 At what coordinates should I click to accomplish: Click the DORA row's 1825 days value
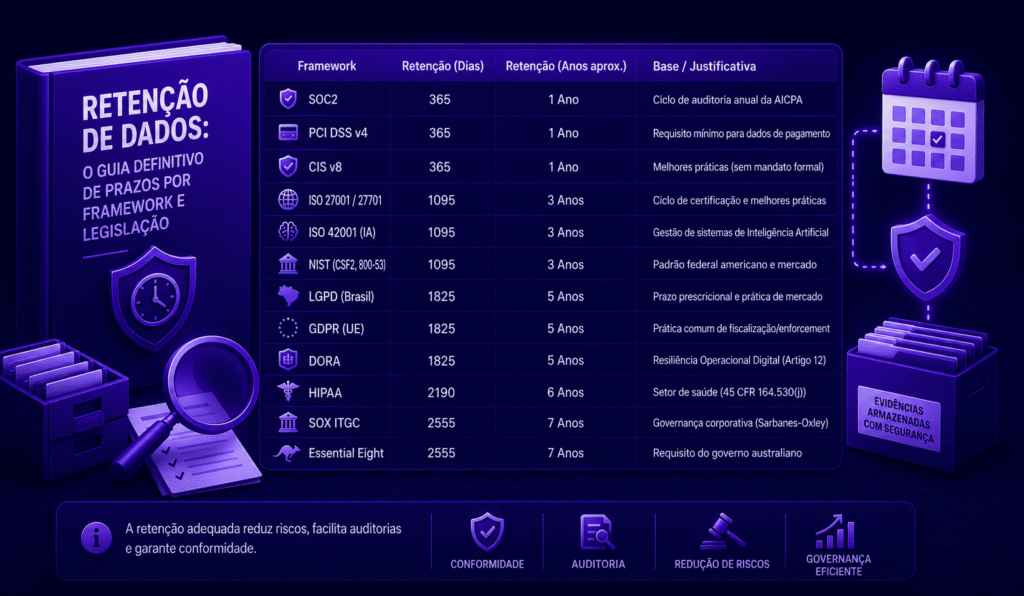pos(441,360)
